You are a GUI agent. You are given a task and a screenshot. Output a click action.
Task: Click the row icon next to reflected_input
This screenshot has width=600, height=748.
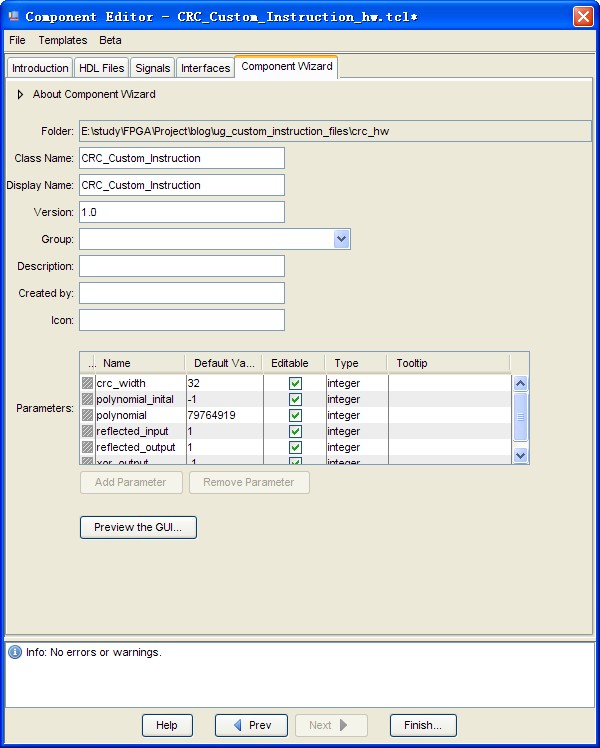click(x=88, y=431)
